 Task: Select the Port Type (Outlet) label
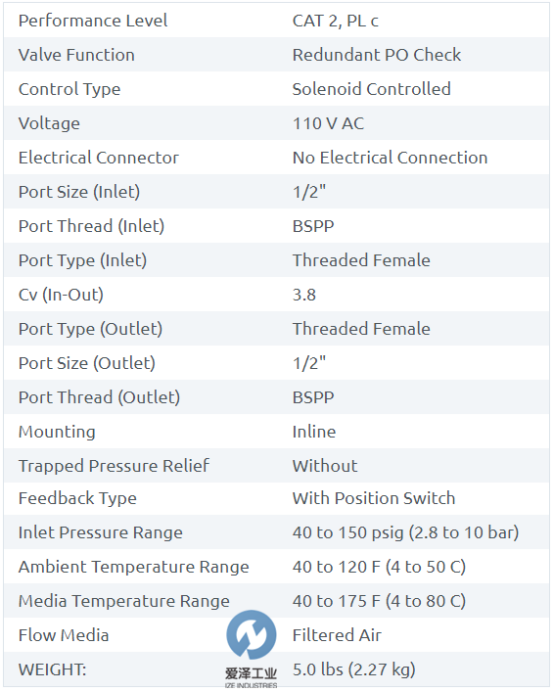click(90, 329)
